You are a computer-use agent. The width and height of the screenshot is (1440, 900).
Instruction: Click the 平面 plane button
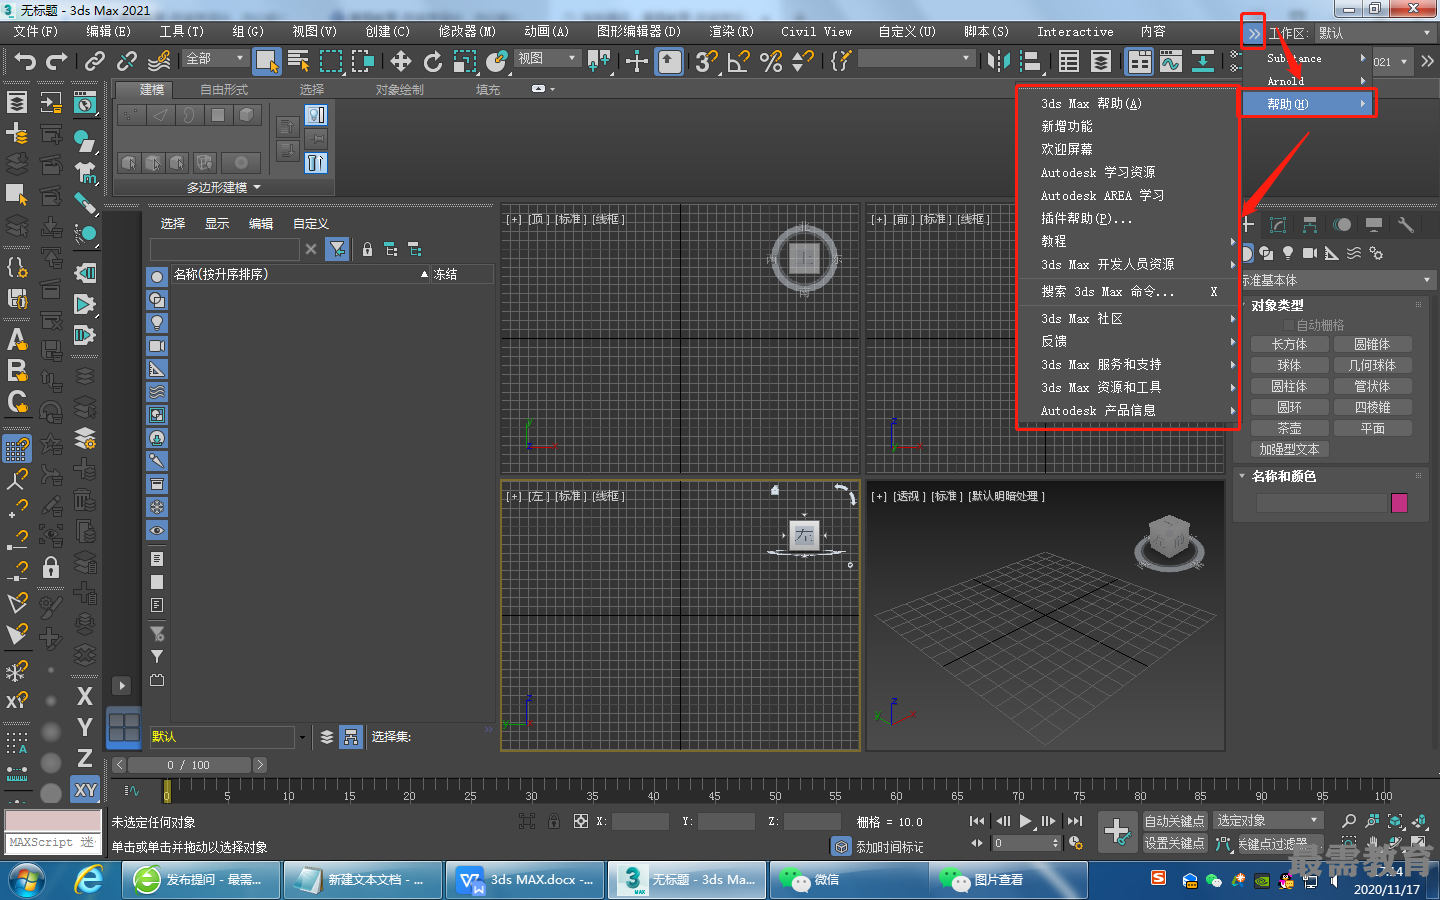[1372, 428]
